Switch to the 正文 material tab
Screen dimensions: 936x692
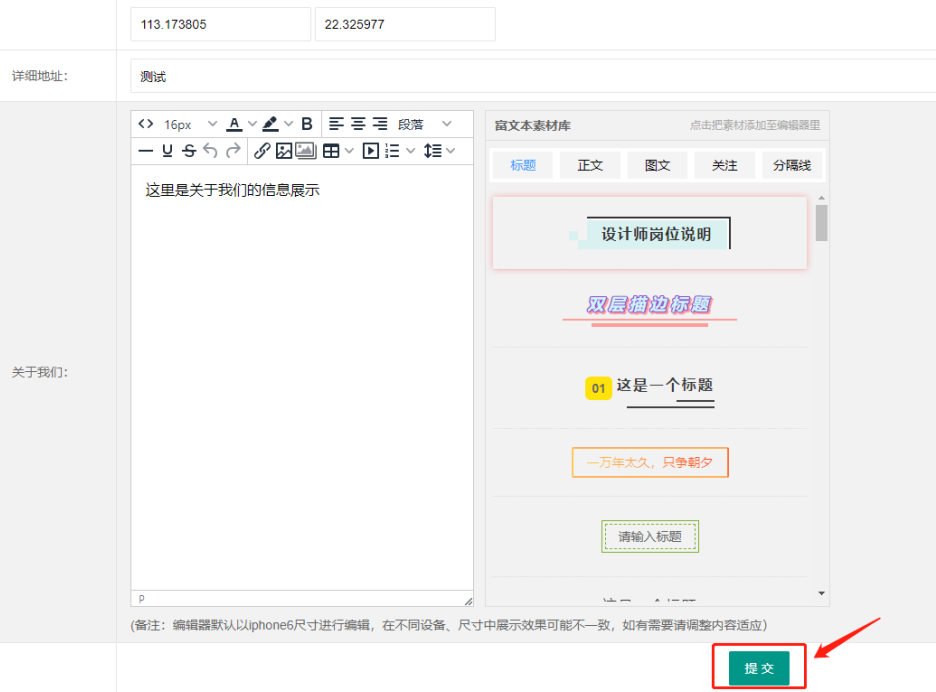590,165
